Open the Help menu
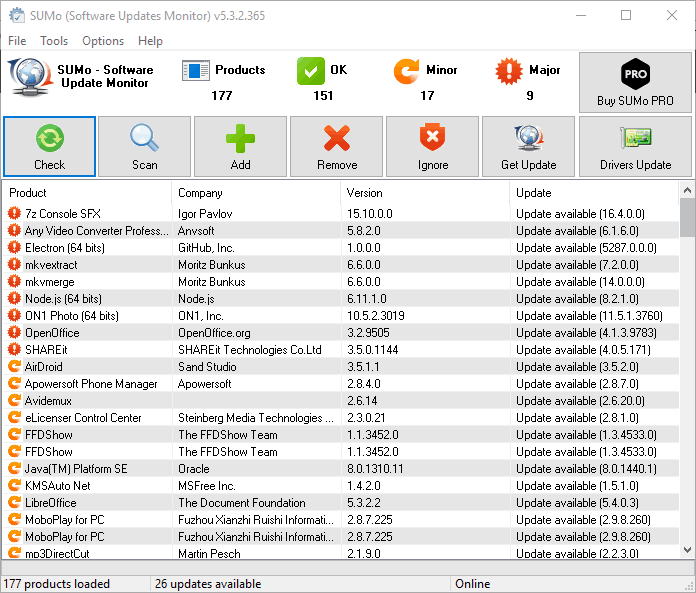 (150, 41)
